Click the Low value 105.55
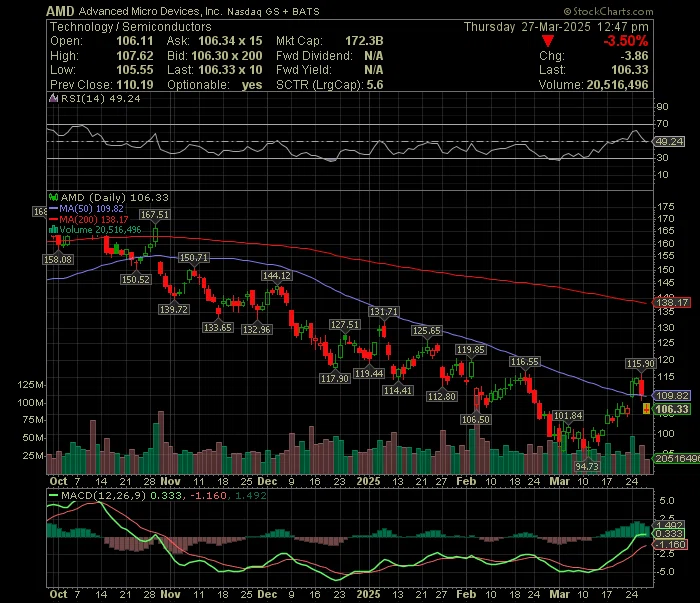This screenshot has height=603, width=700. tap(135, 70)
